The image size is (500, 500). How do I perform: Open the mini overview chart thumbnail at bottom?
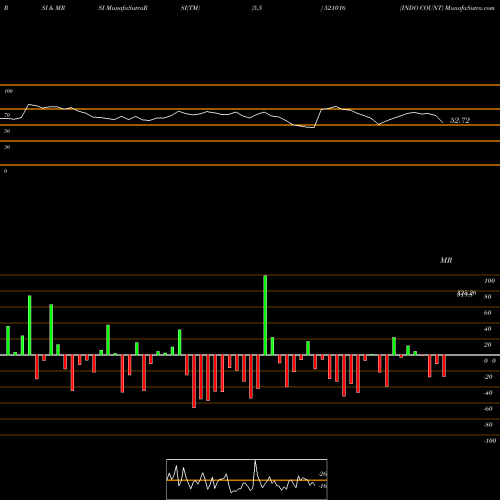[247, 479]
